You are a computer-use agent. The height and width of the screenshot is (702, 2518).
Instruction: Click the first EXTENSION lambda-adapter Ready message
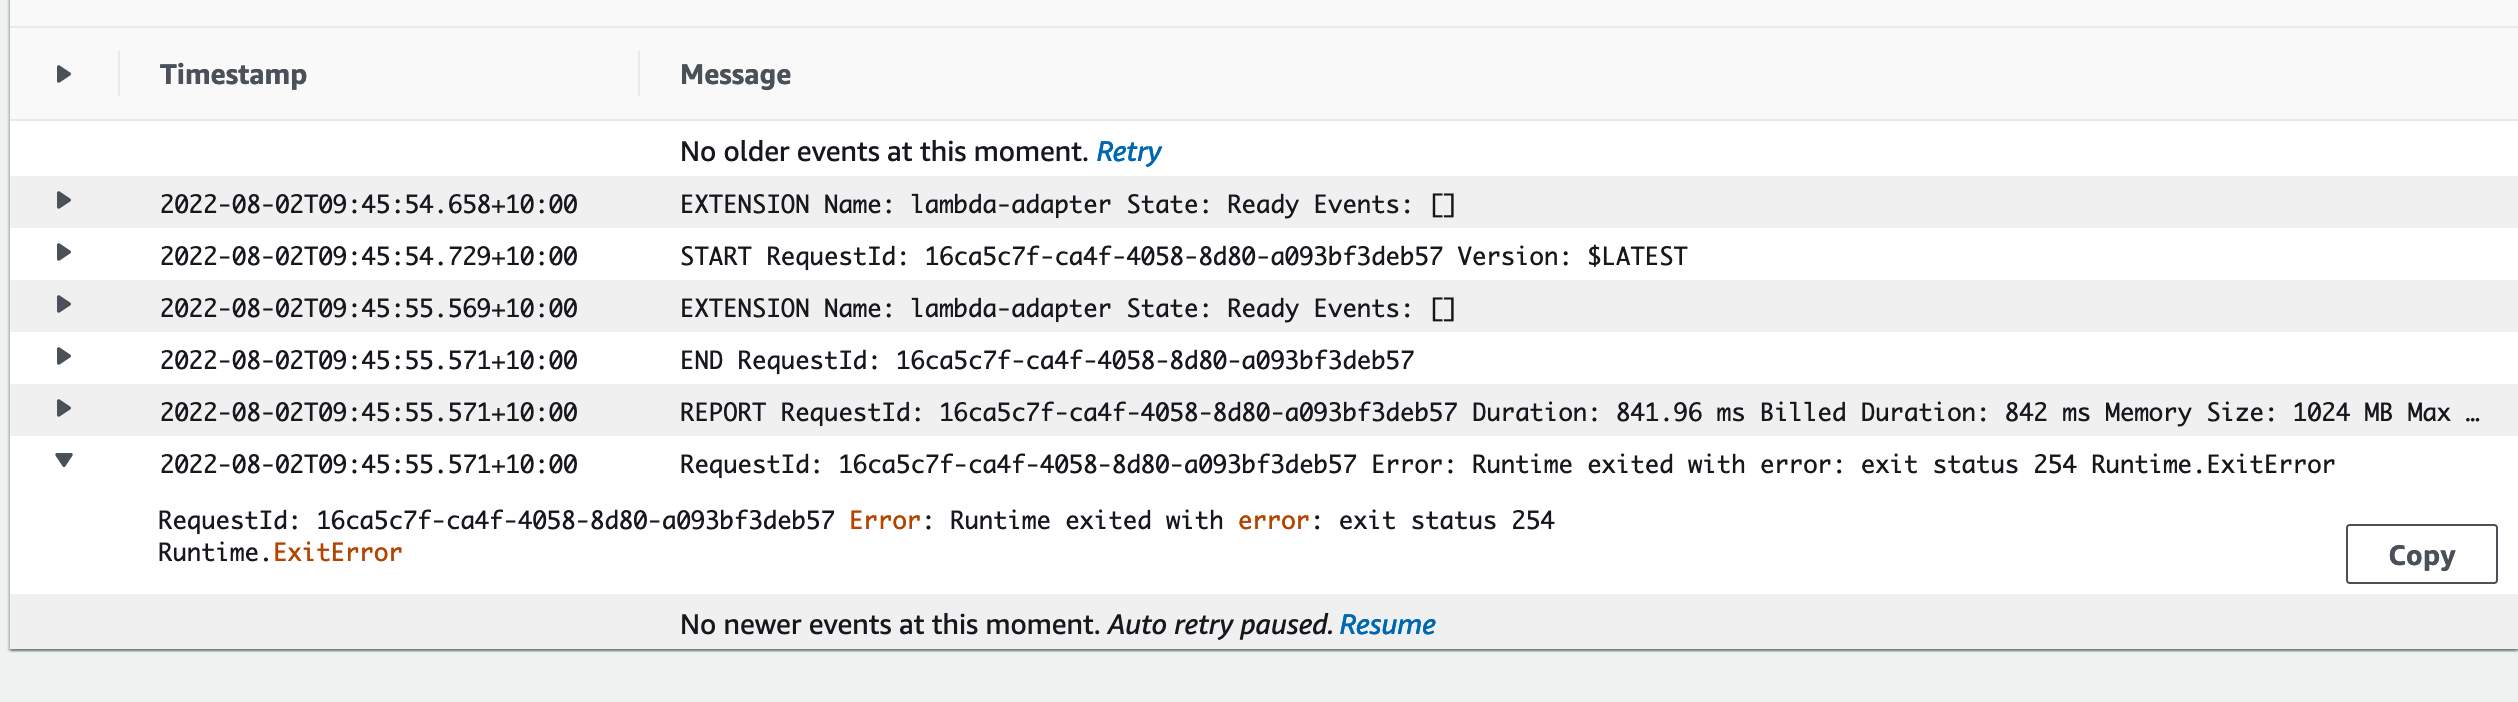[x=1067, y=205]
